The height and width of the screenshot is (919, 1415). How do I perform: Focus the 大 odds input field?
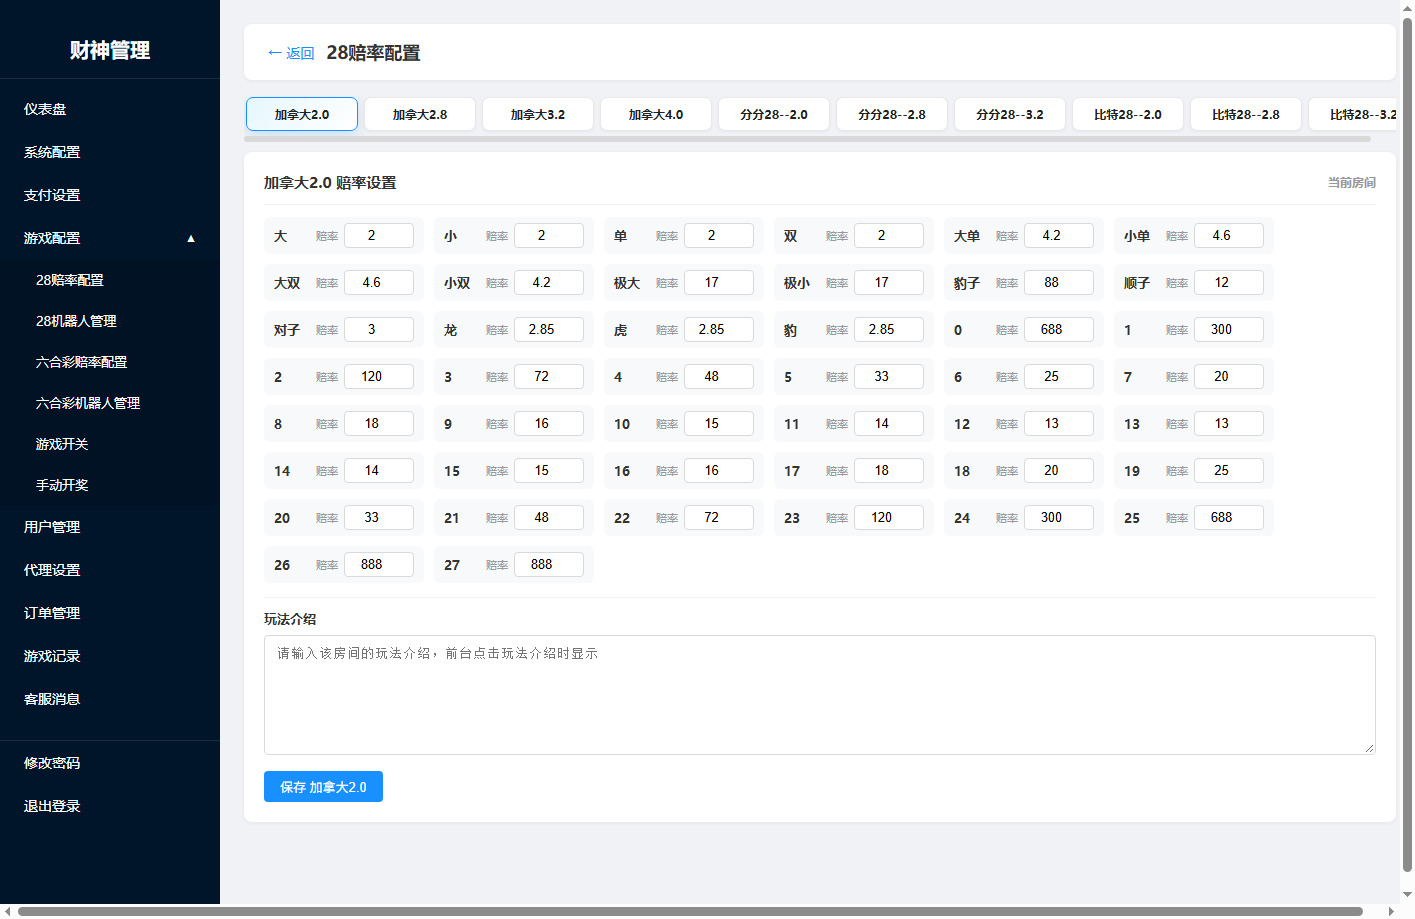[379, 236]
